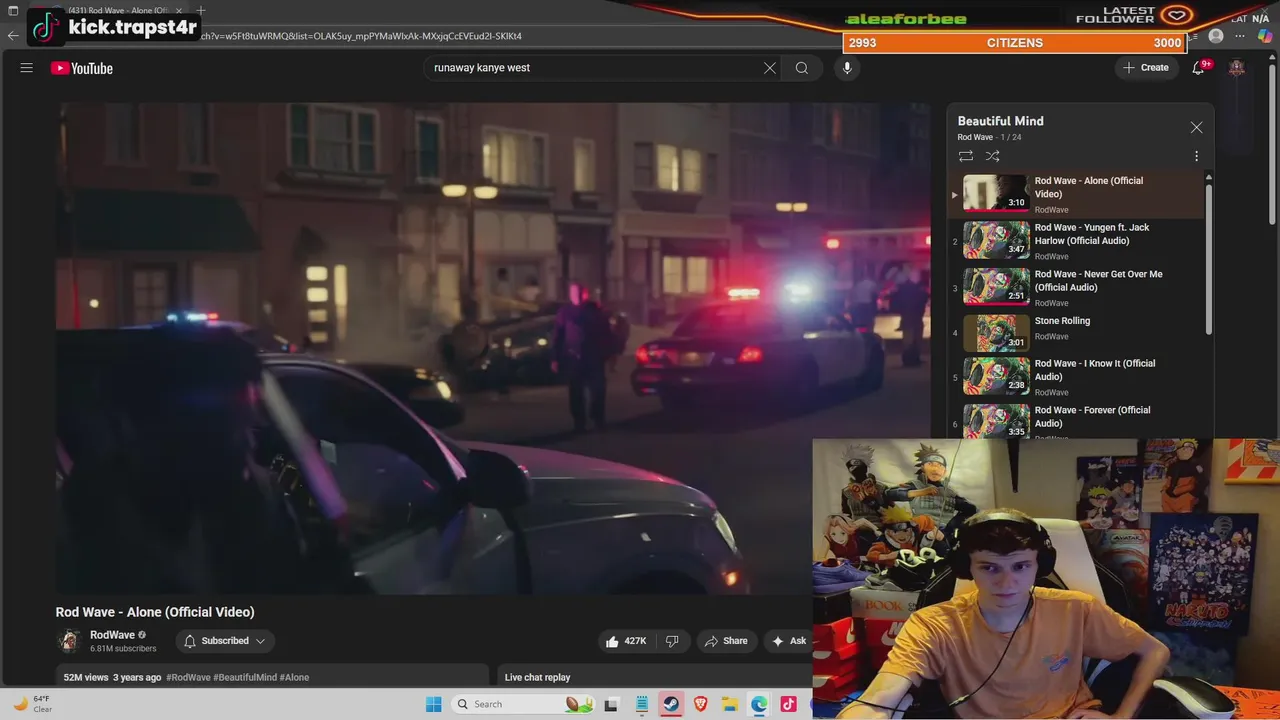Start voice search with the microphone icon
The image size is (1280, 720).
(847, 68)
